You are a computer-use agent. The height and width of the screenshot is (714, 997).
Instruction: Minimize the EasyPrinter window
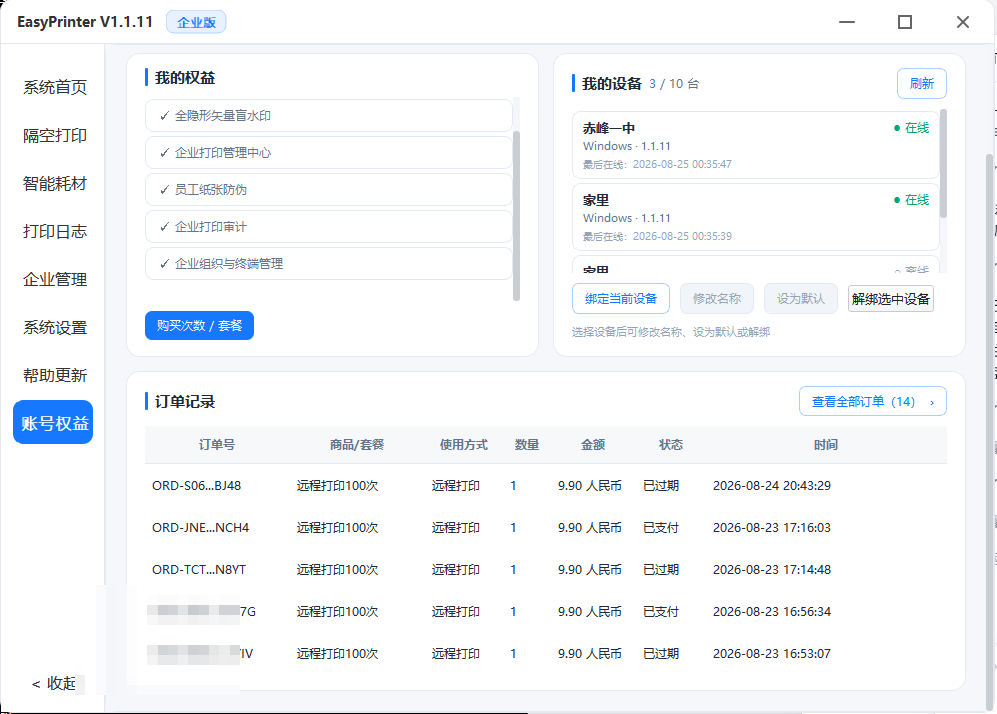pyautogui.click(x=847, y=22)
